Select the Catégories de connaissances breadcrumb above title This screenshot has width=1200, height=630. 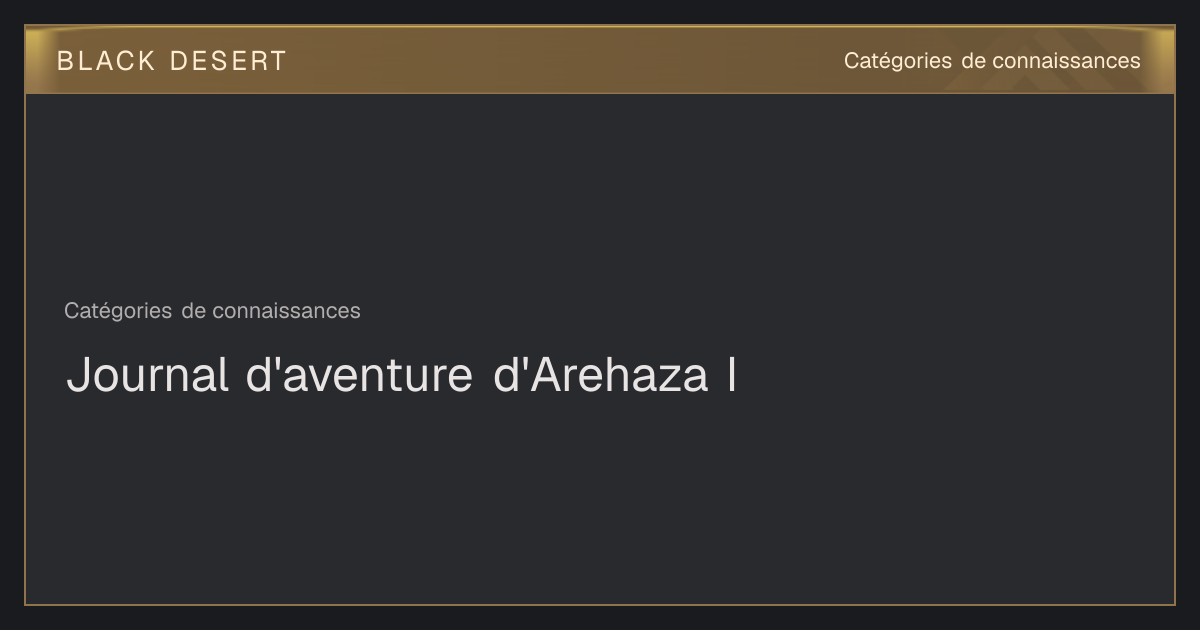click(212, 311)
